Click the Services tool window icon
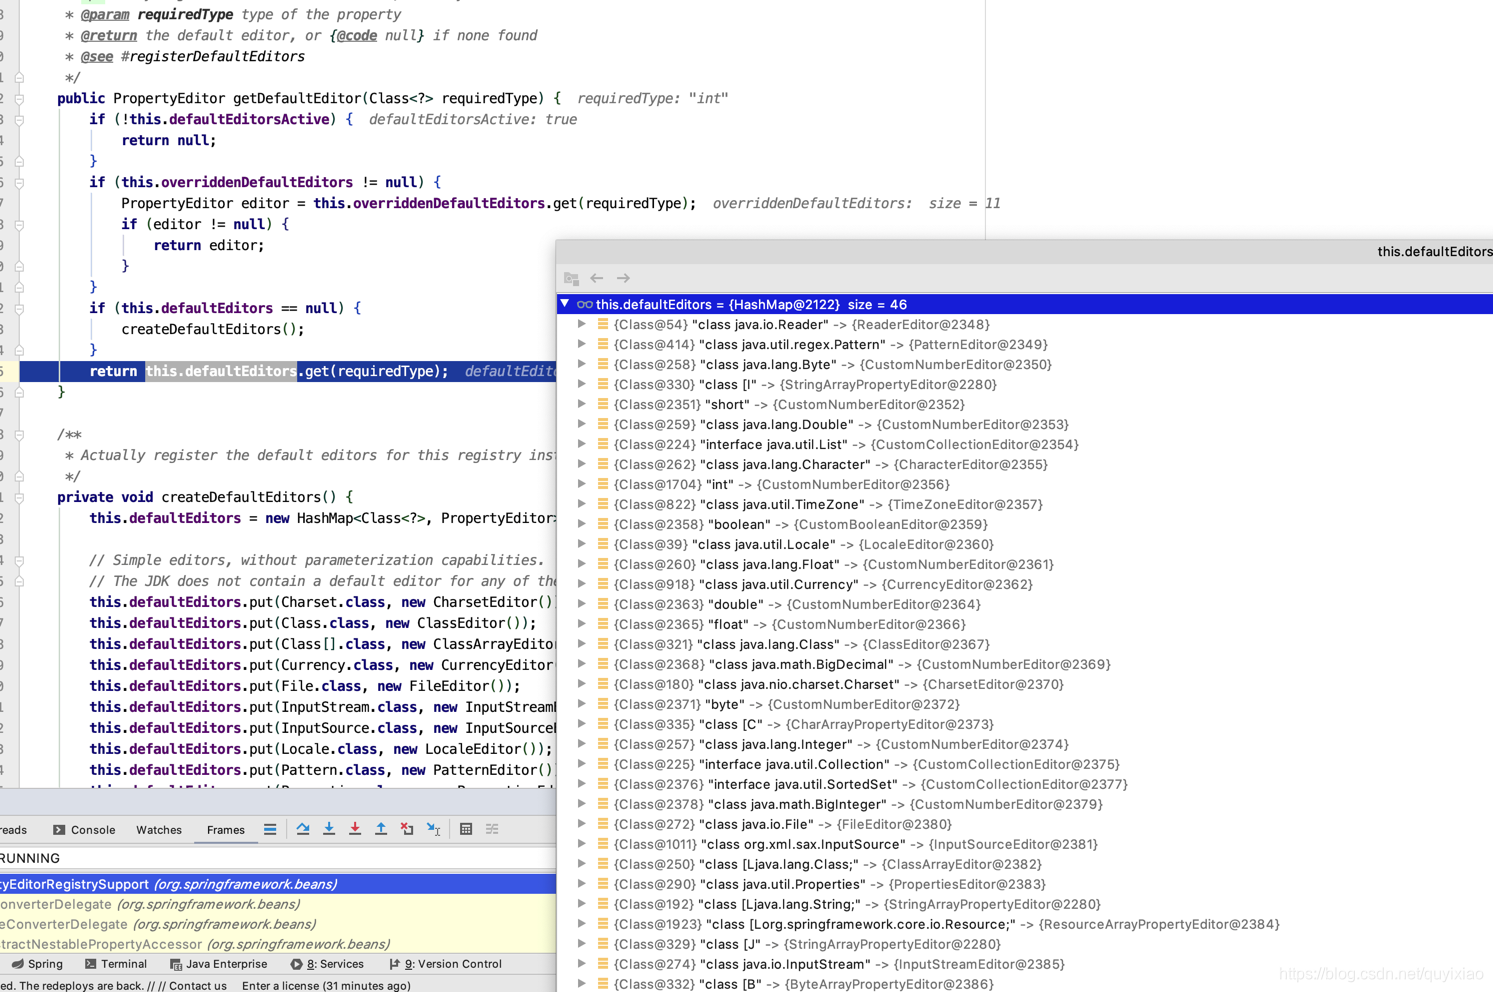 coord(296,964)
